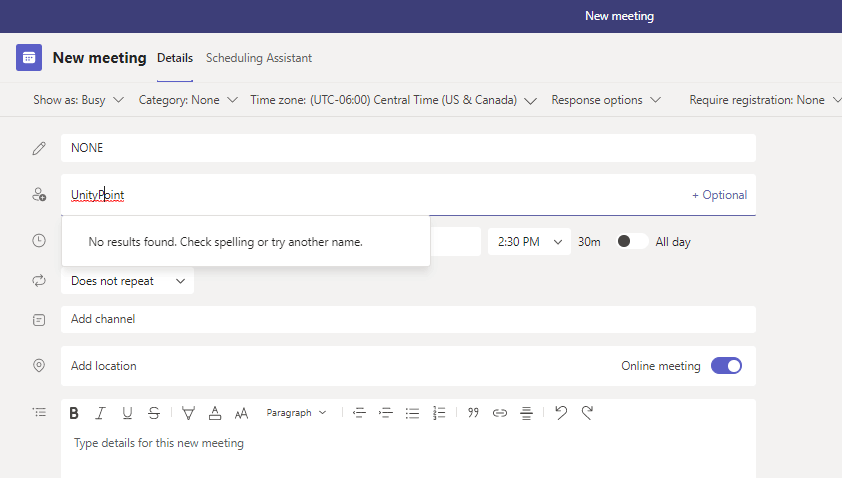Expand Response options menu
The image size is (842, 478).
click(606, 100)
